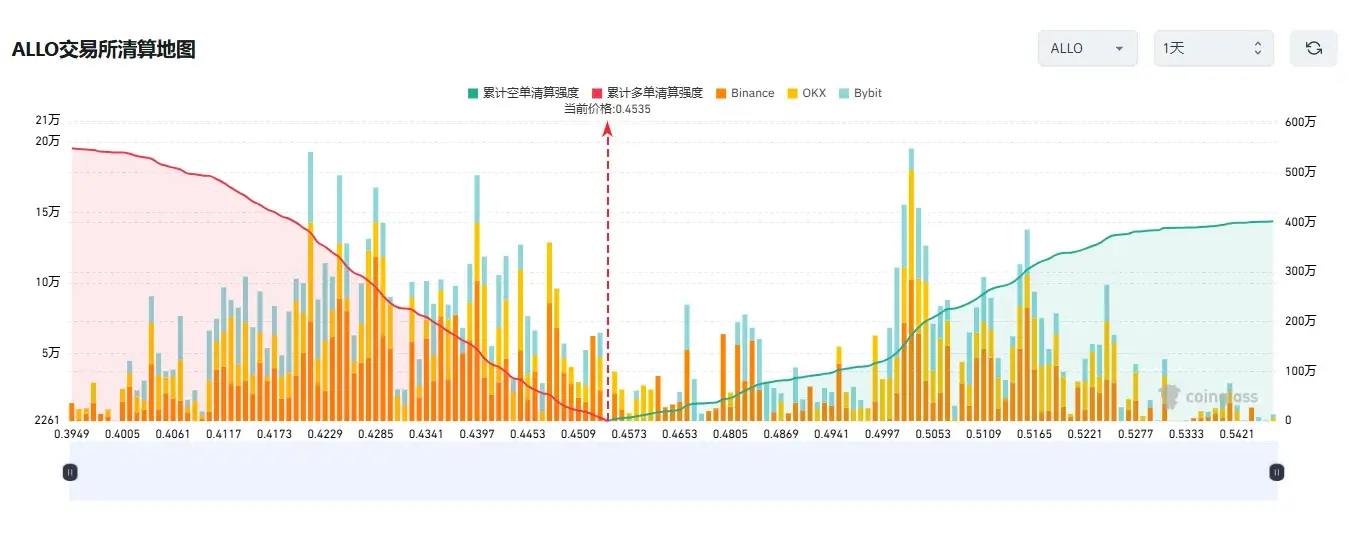
Task: Click the right axis label 600万
Action: 1300,122
